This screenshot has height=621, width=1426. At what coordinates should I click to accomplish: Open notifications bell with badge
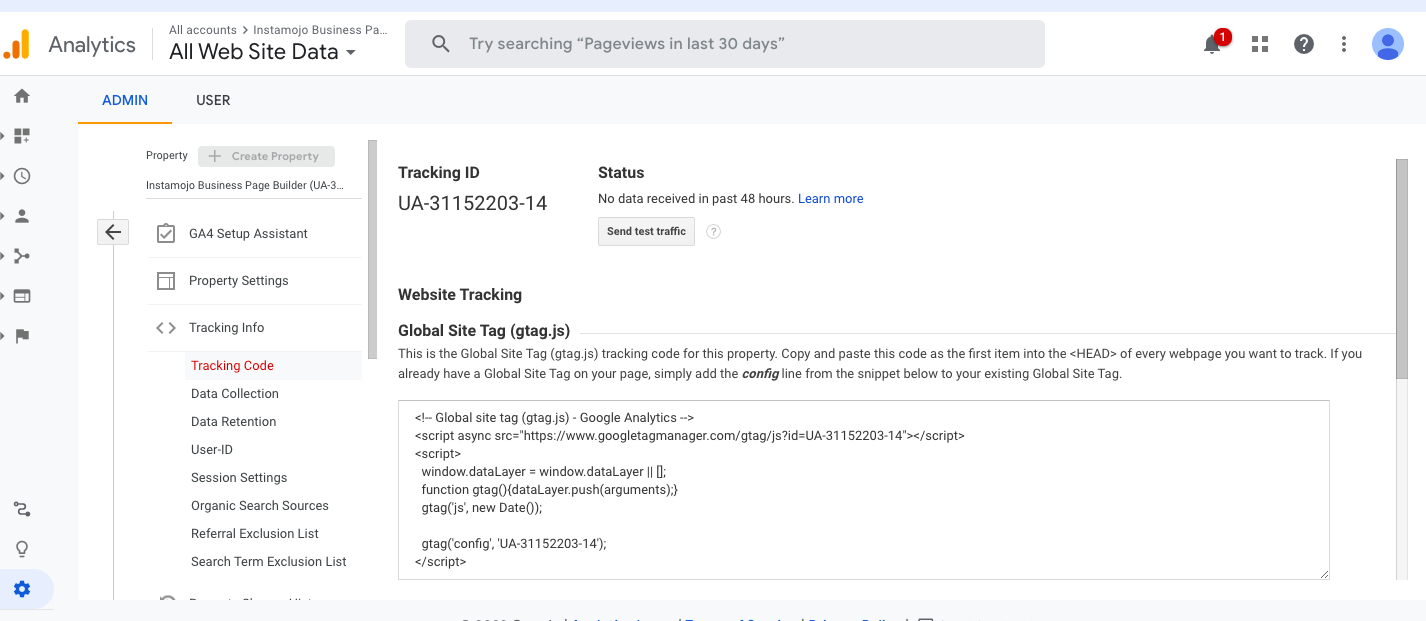click(1214, 43)
